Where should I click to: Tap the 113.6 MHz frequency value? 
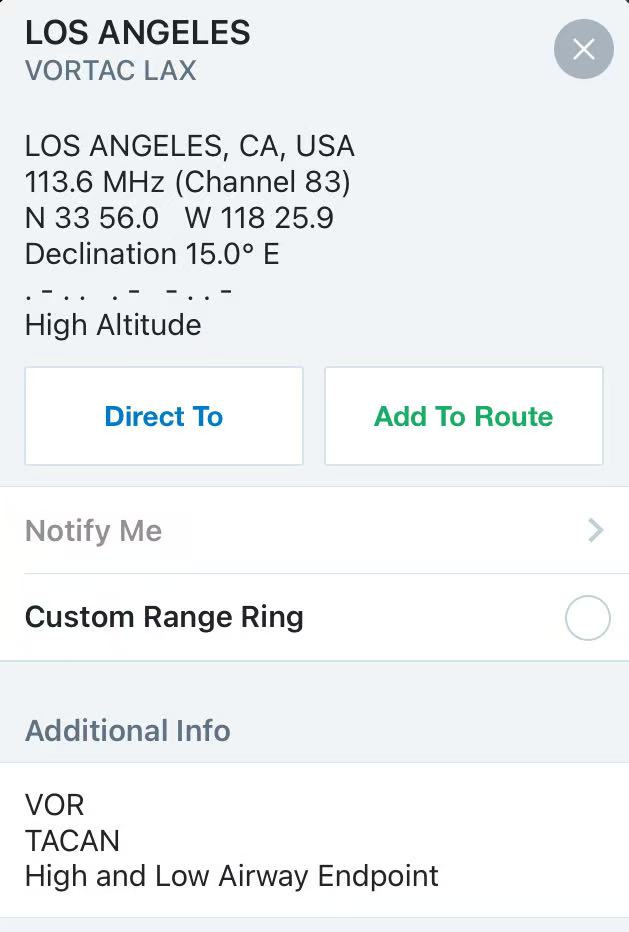(96, 182)
